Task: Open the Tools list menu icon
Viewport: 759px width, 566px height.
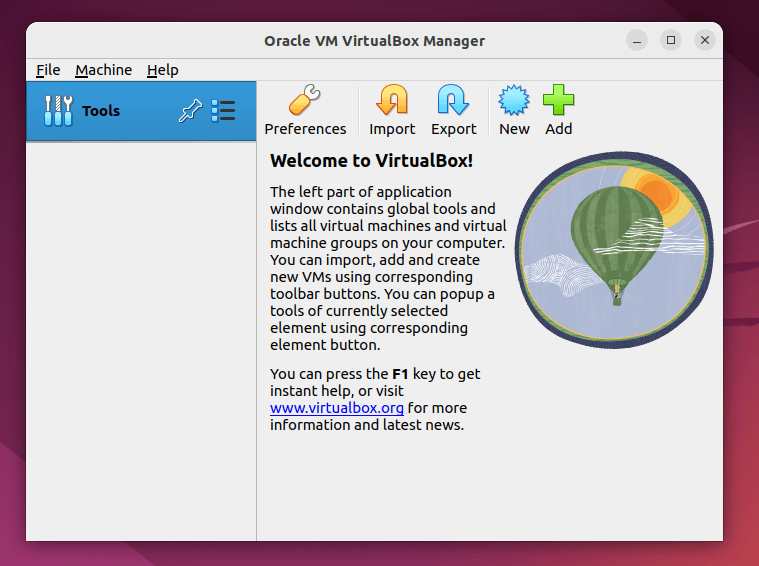Action: click(x=223, y=111)
